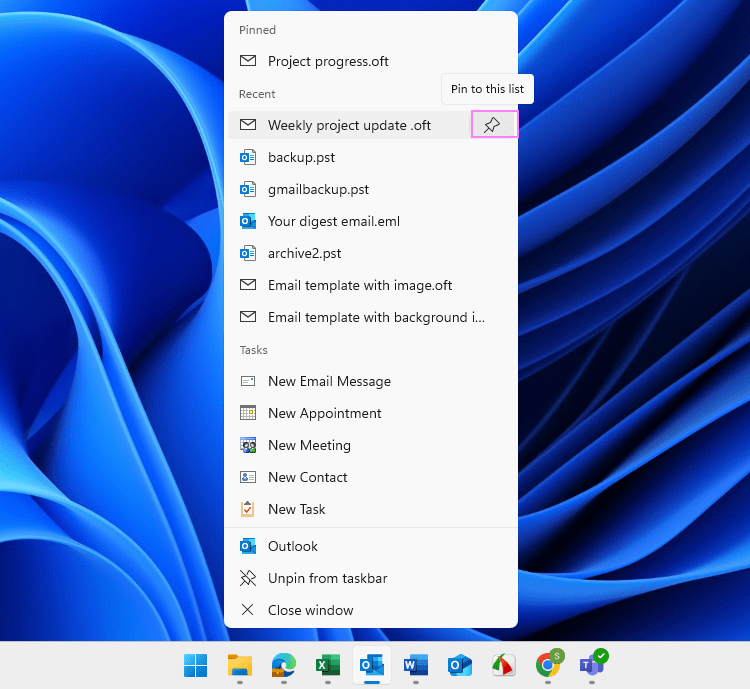Screen dimensions: 750x689
Task: Open the Windows Start button
Action: (196, 665)
